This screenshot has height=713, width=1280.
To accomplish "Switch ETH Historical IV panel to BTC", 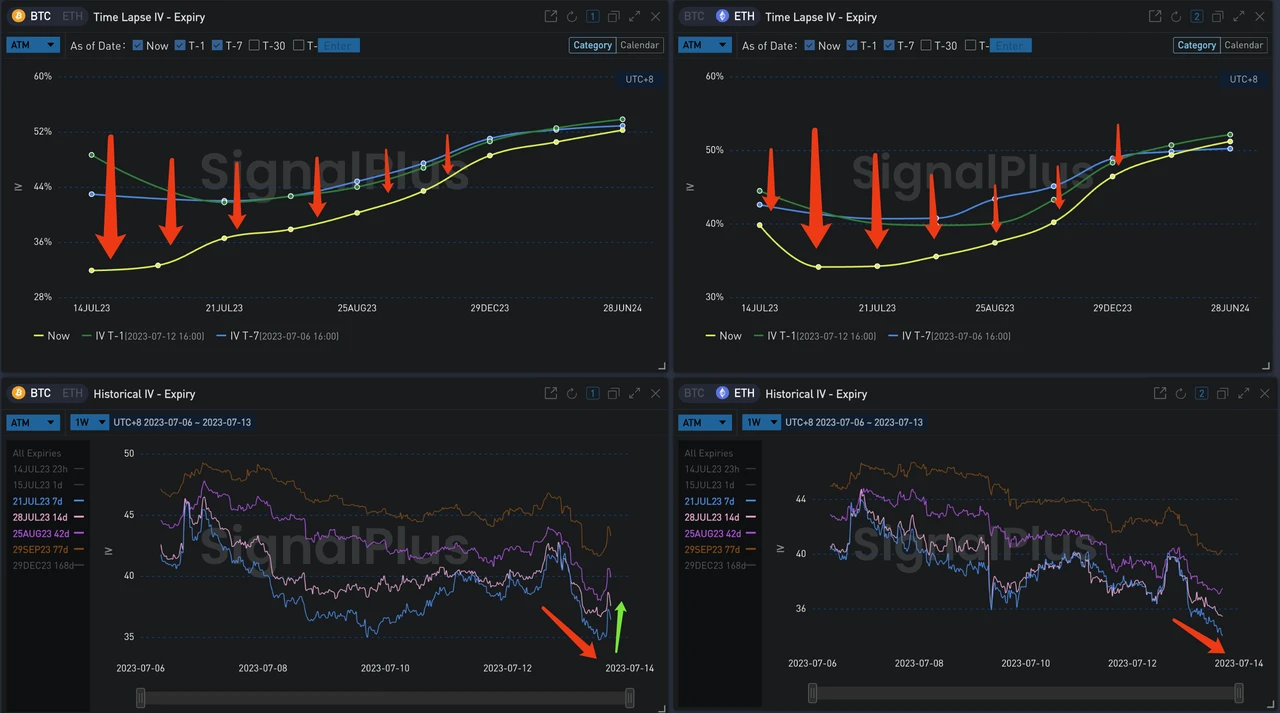I will pyautogui.click(x=694, y=394).
